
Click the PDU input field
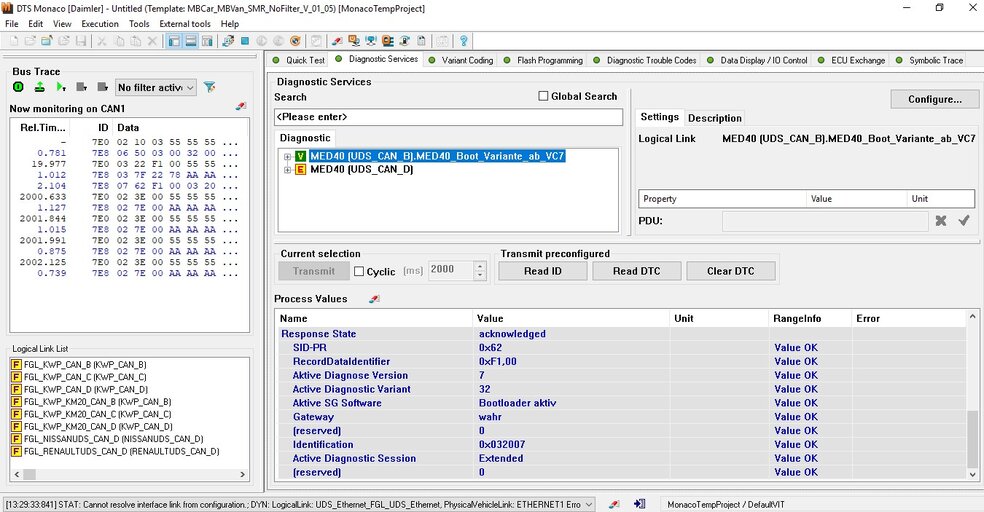pyautogui.click(x=825, y=221)
